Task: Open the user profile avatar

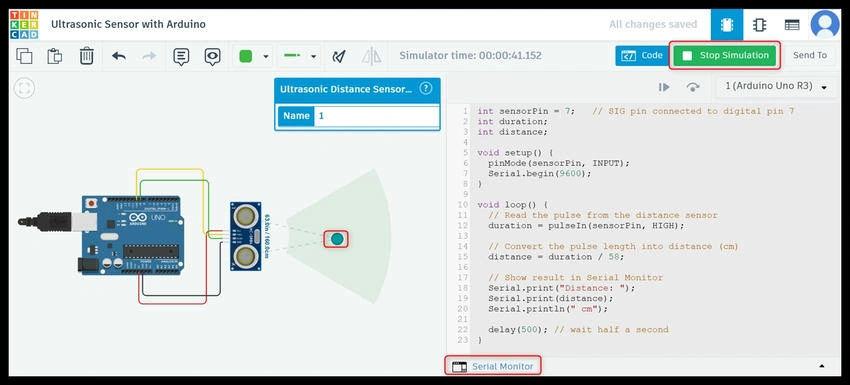Action: tap(825, 25)
